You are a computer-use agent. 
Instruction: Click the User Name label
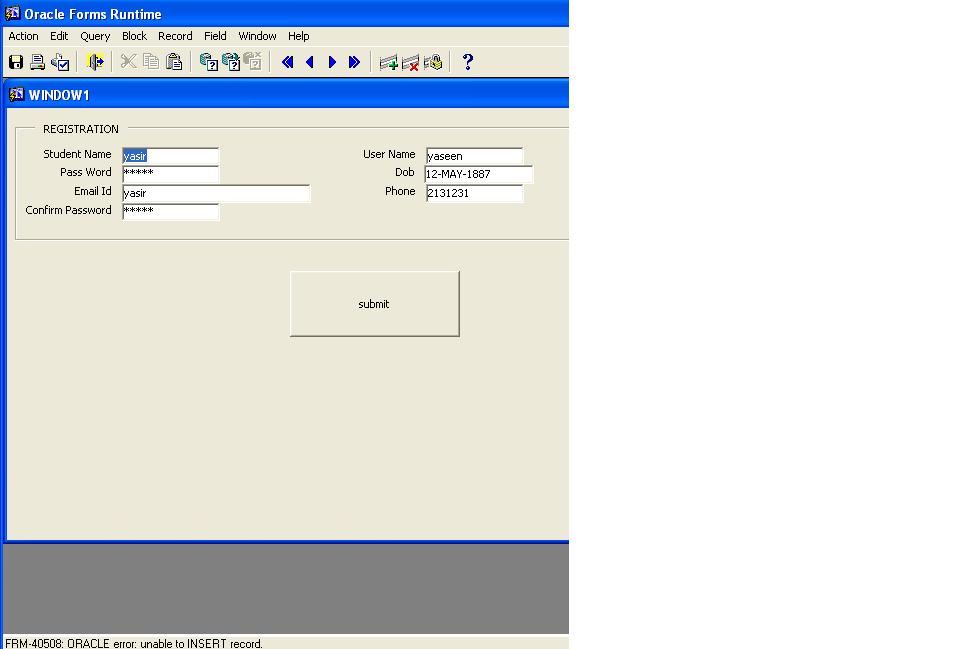[x=389, y=154]
